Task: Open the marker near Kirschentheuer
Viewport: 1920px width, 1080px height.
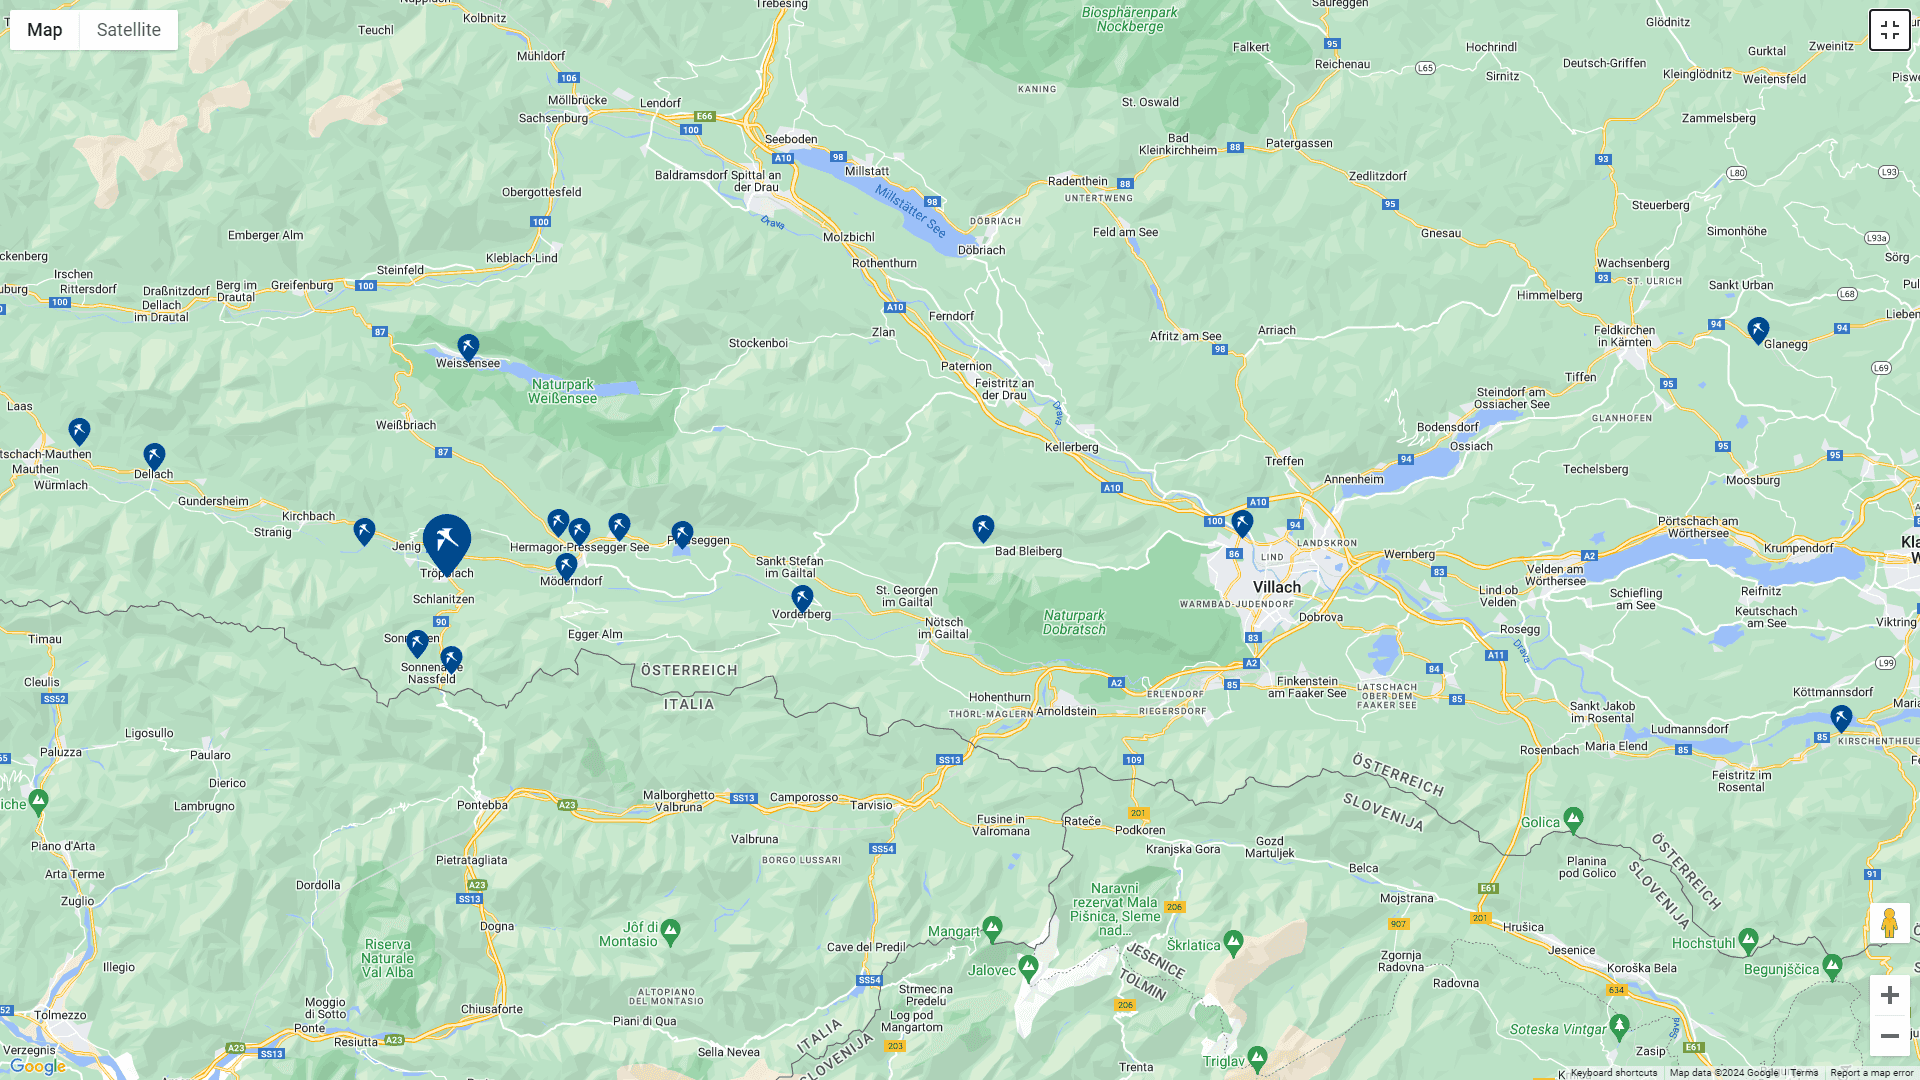Action: pos(1841,718)
